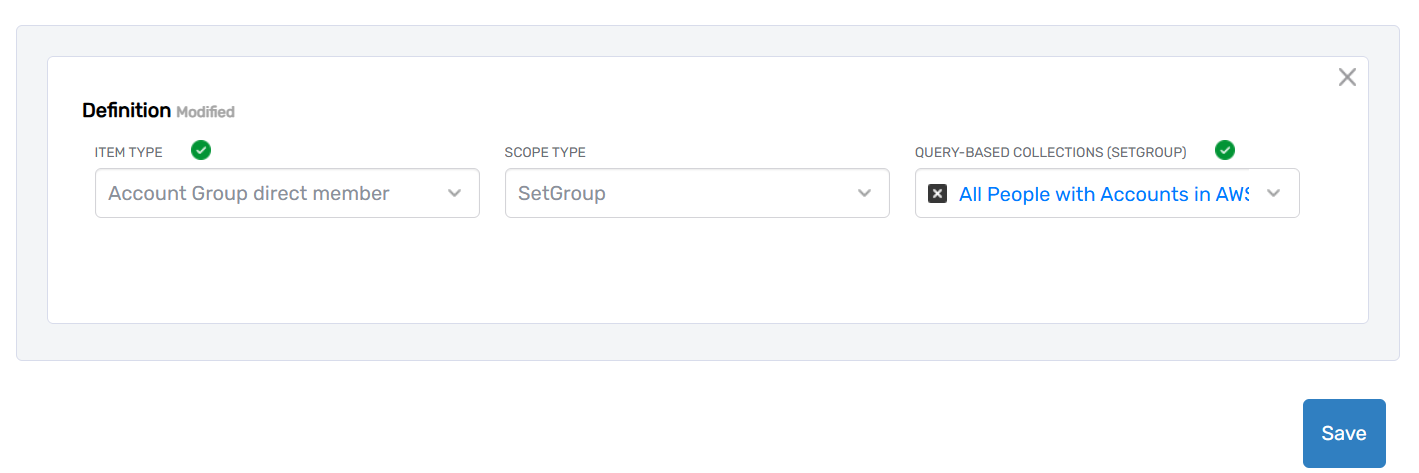Click the green checkmark beside Query-Based Collections
The width and height of the screenshot is (1419, 473).
[x=1225, y=150]
